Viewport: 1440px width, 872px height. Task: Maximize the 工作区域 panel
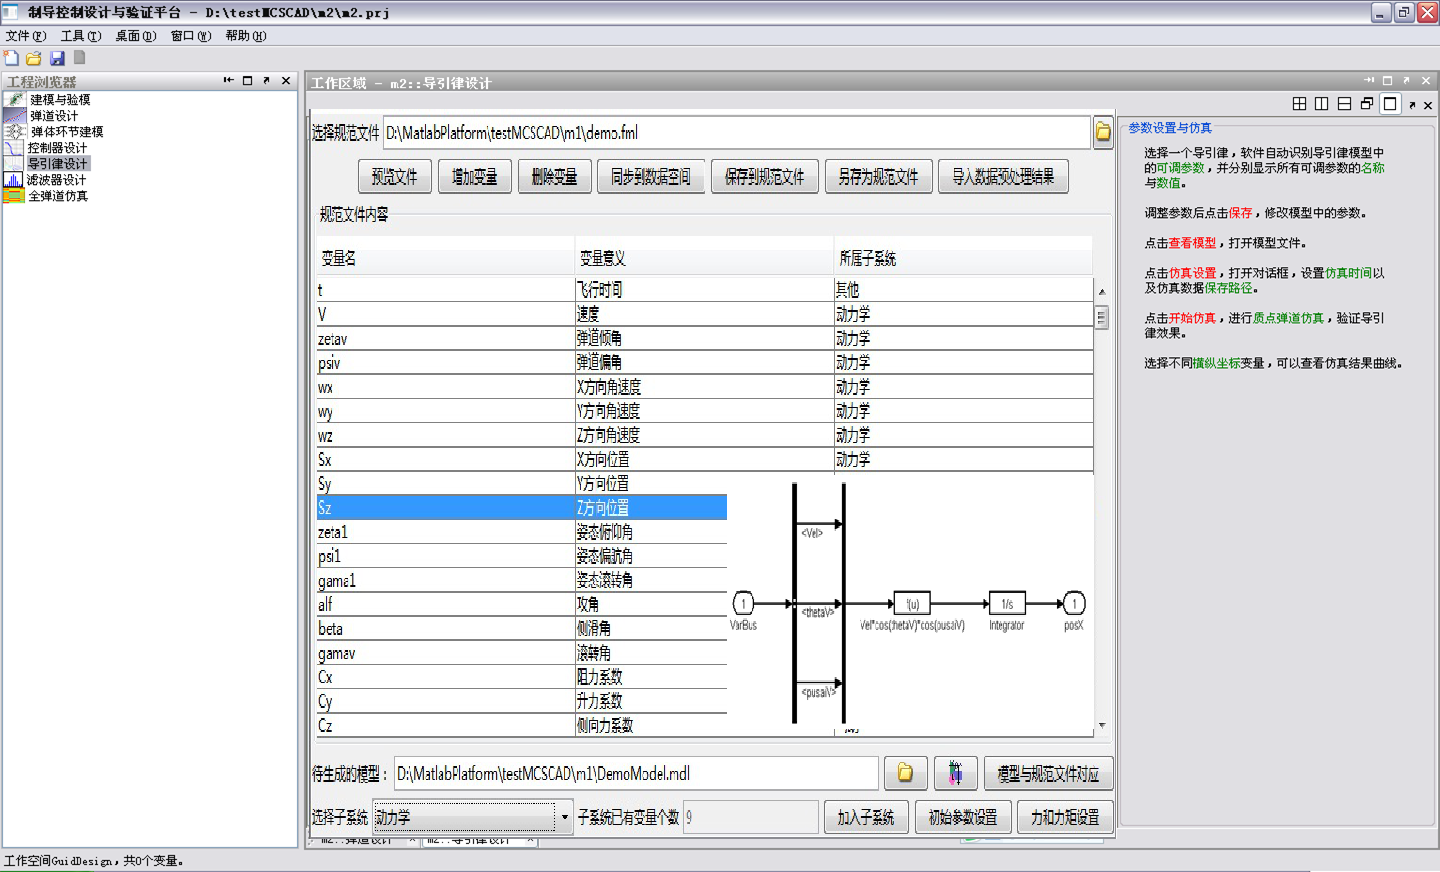coord(1387,80)
